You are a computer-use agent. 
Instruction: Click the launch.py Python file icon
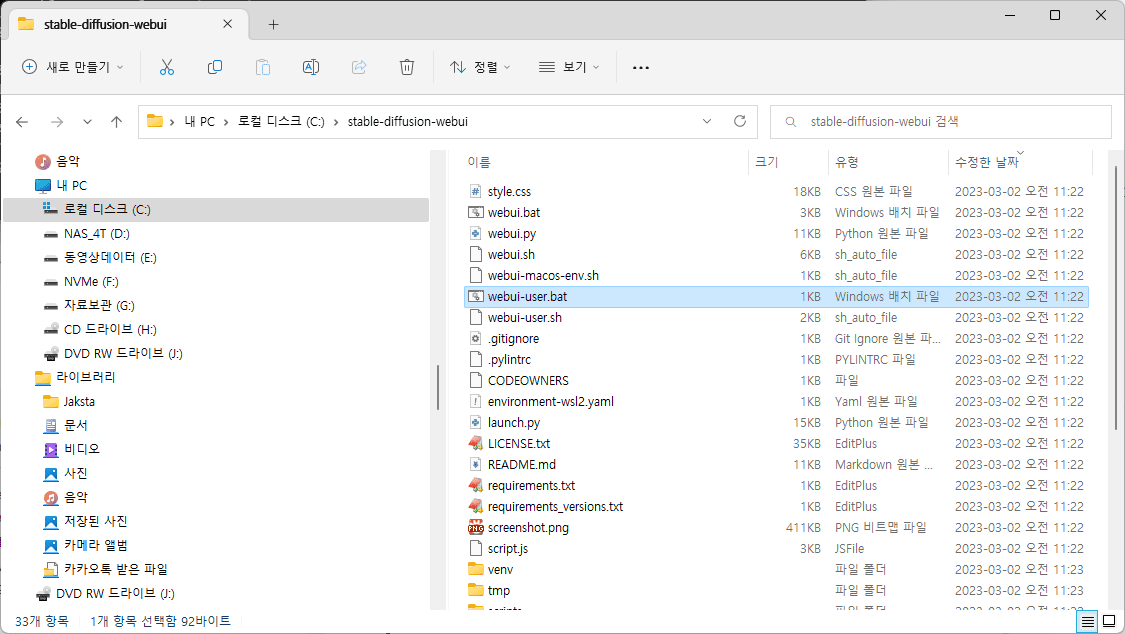(475, 422)
